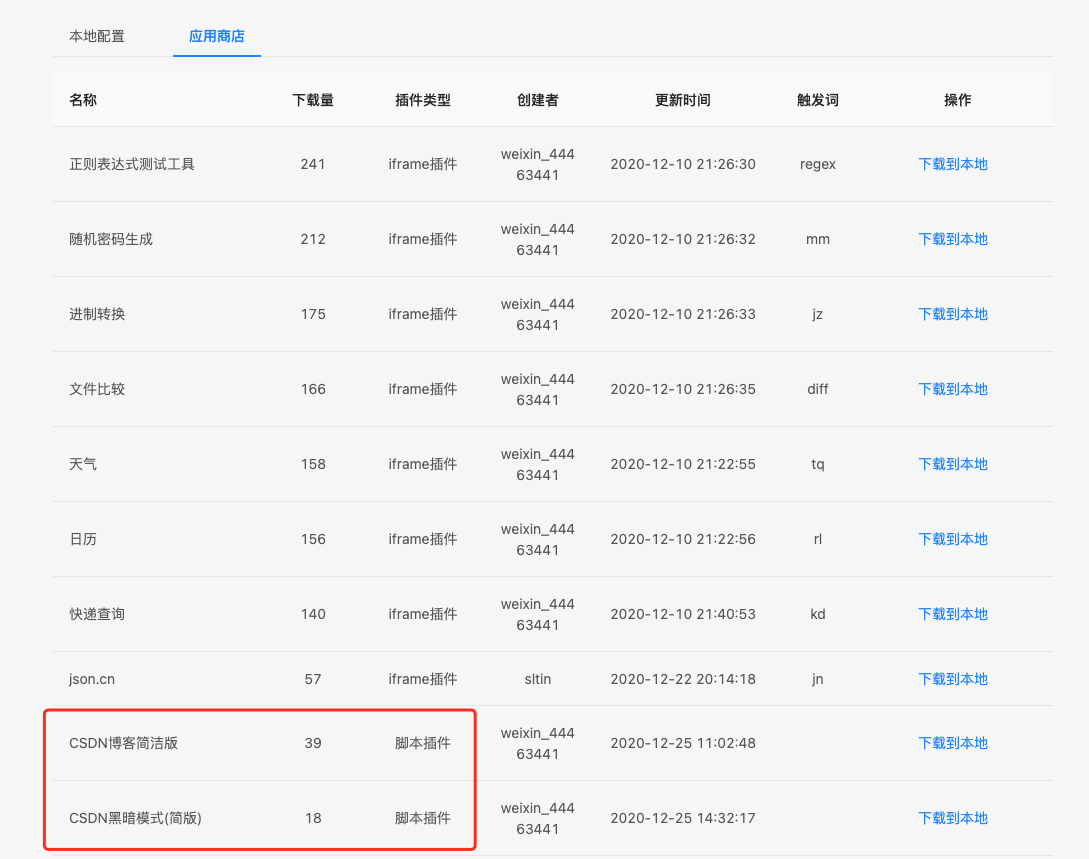The width and height of the screenshot is (1089, 859).
Task: Select the 天气 name cell
Action: (x=83, y=464)
